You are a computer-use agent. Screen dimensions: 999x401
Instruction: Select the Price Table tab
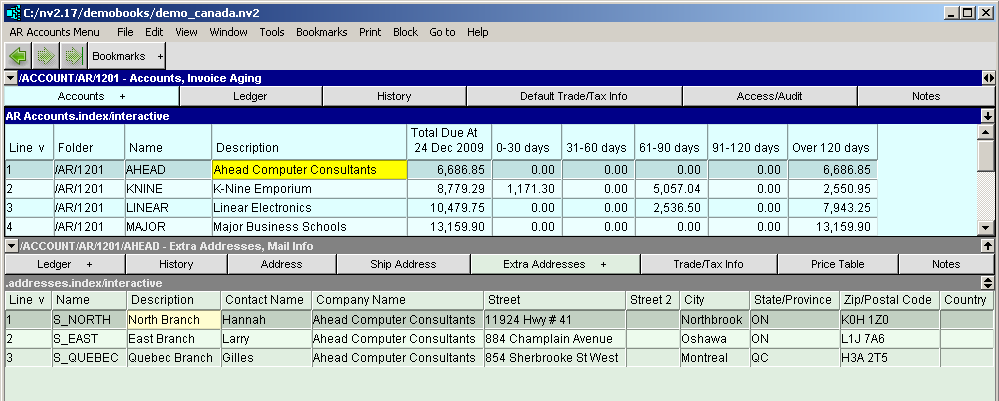[838, 264]
